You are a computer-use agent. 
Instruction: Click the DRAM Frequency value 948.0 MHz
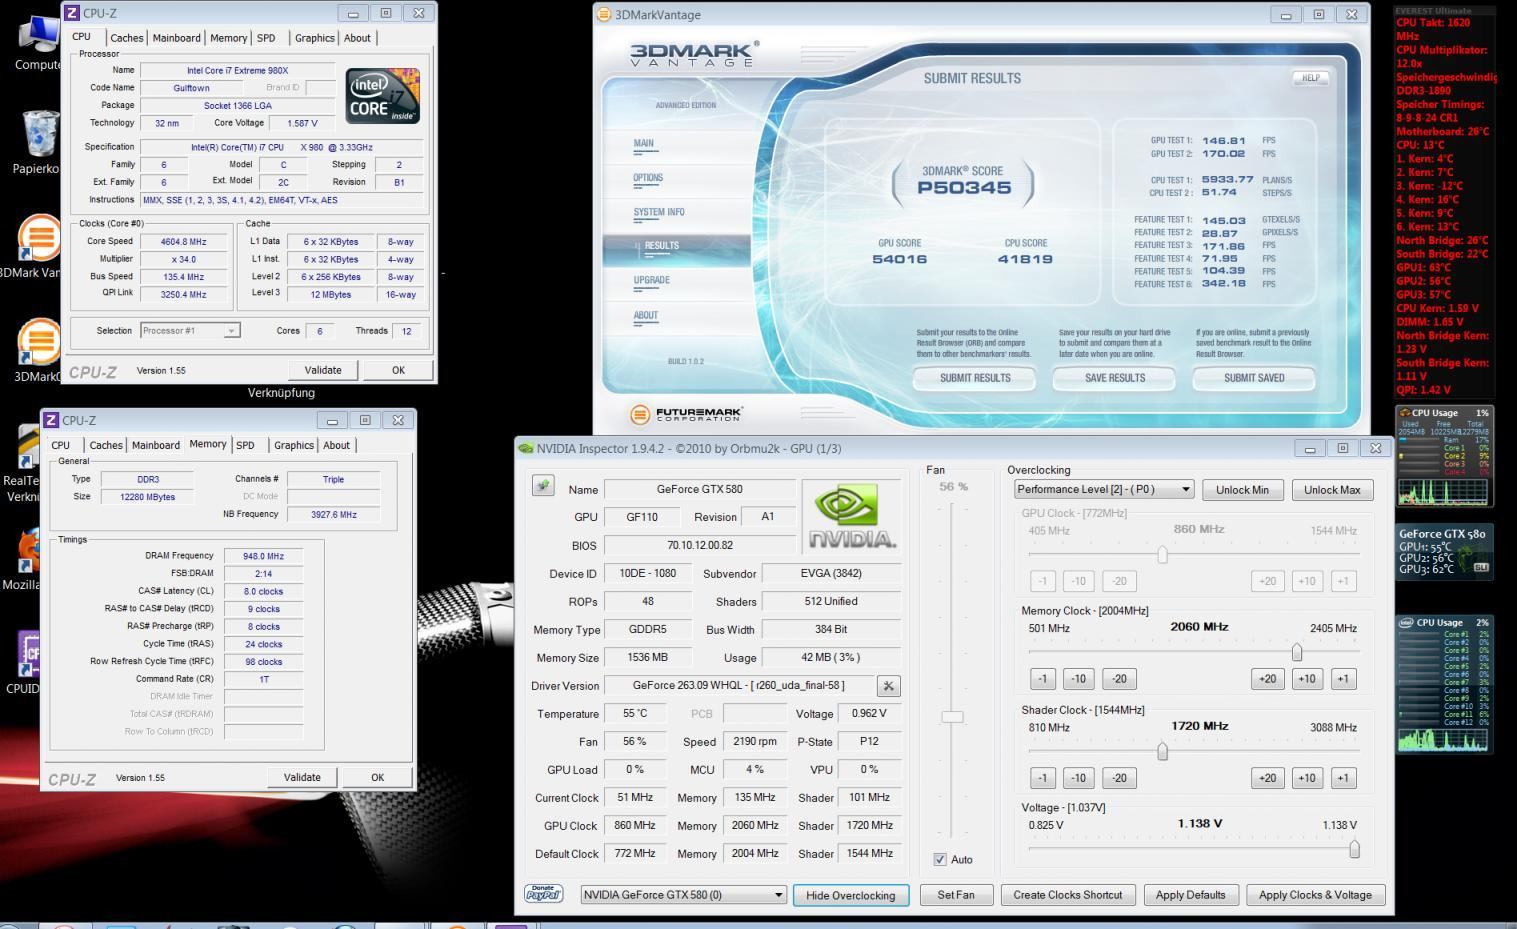264,556
